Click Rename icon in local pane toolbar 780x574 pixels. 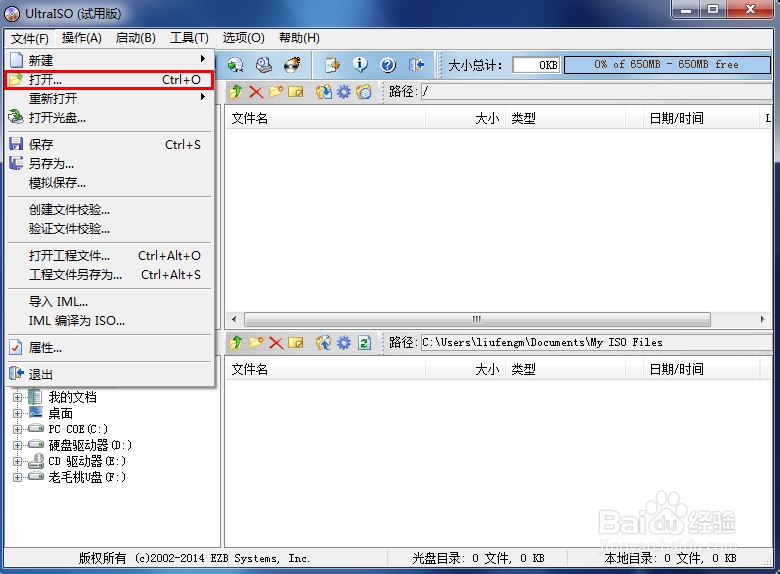(x=296, y=343)
